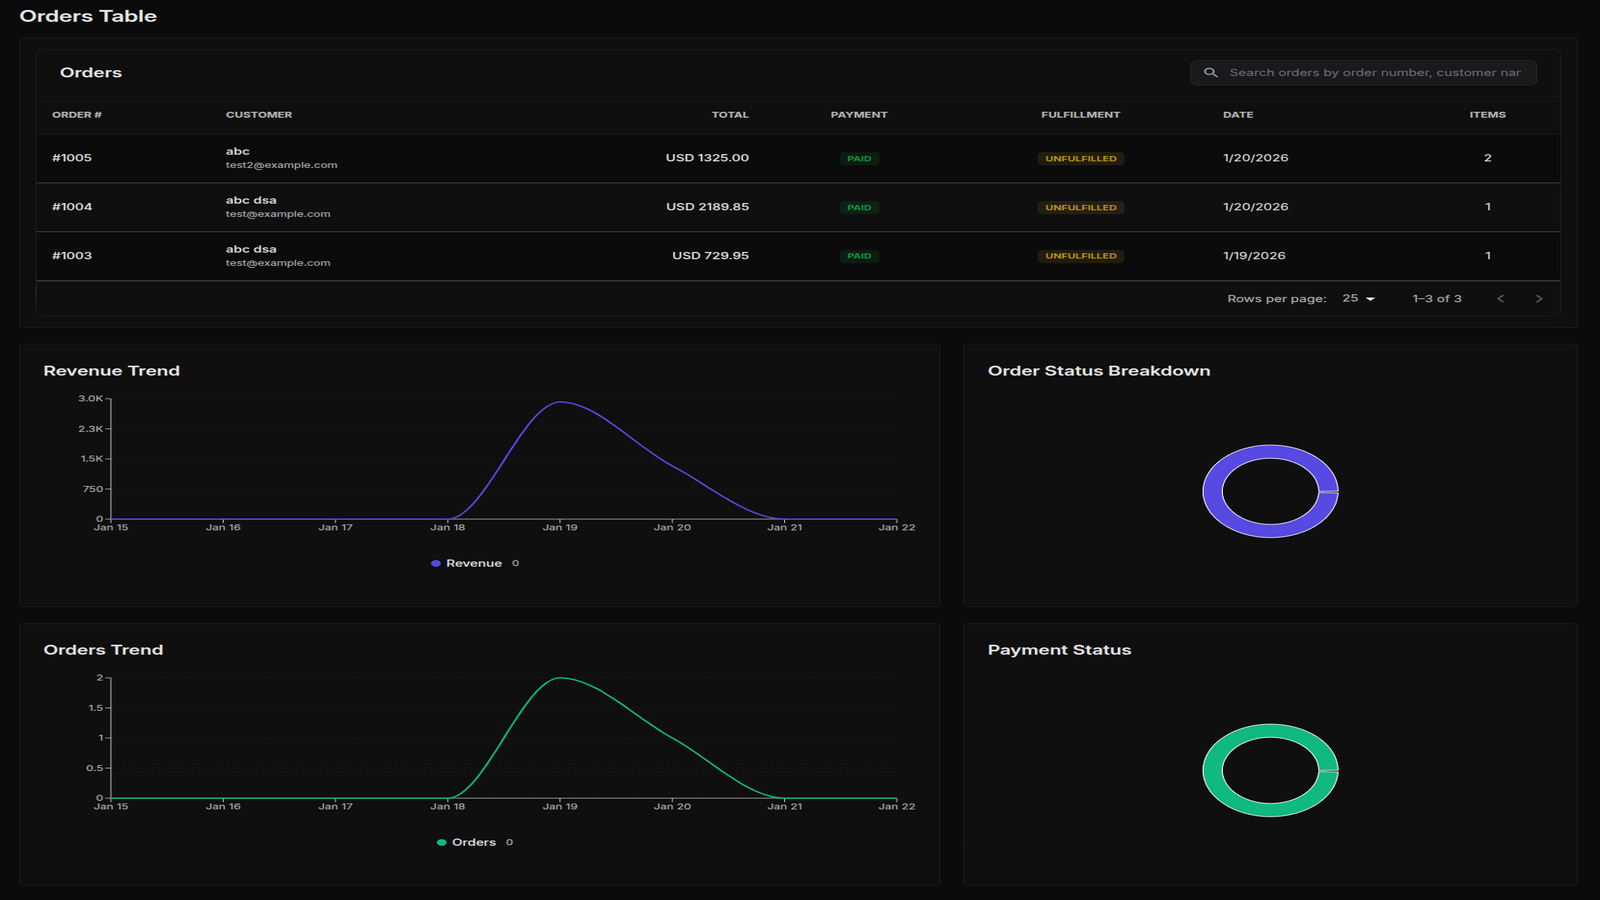The width and height of the screenshot is (1600, 900).
Task: Click the PAID status badge on order #1005
Action: click(859, 158)
